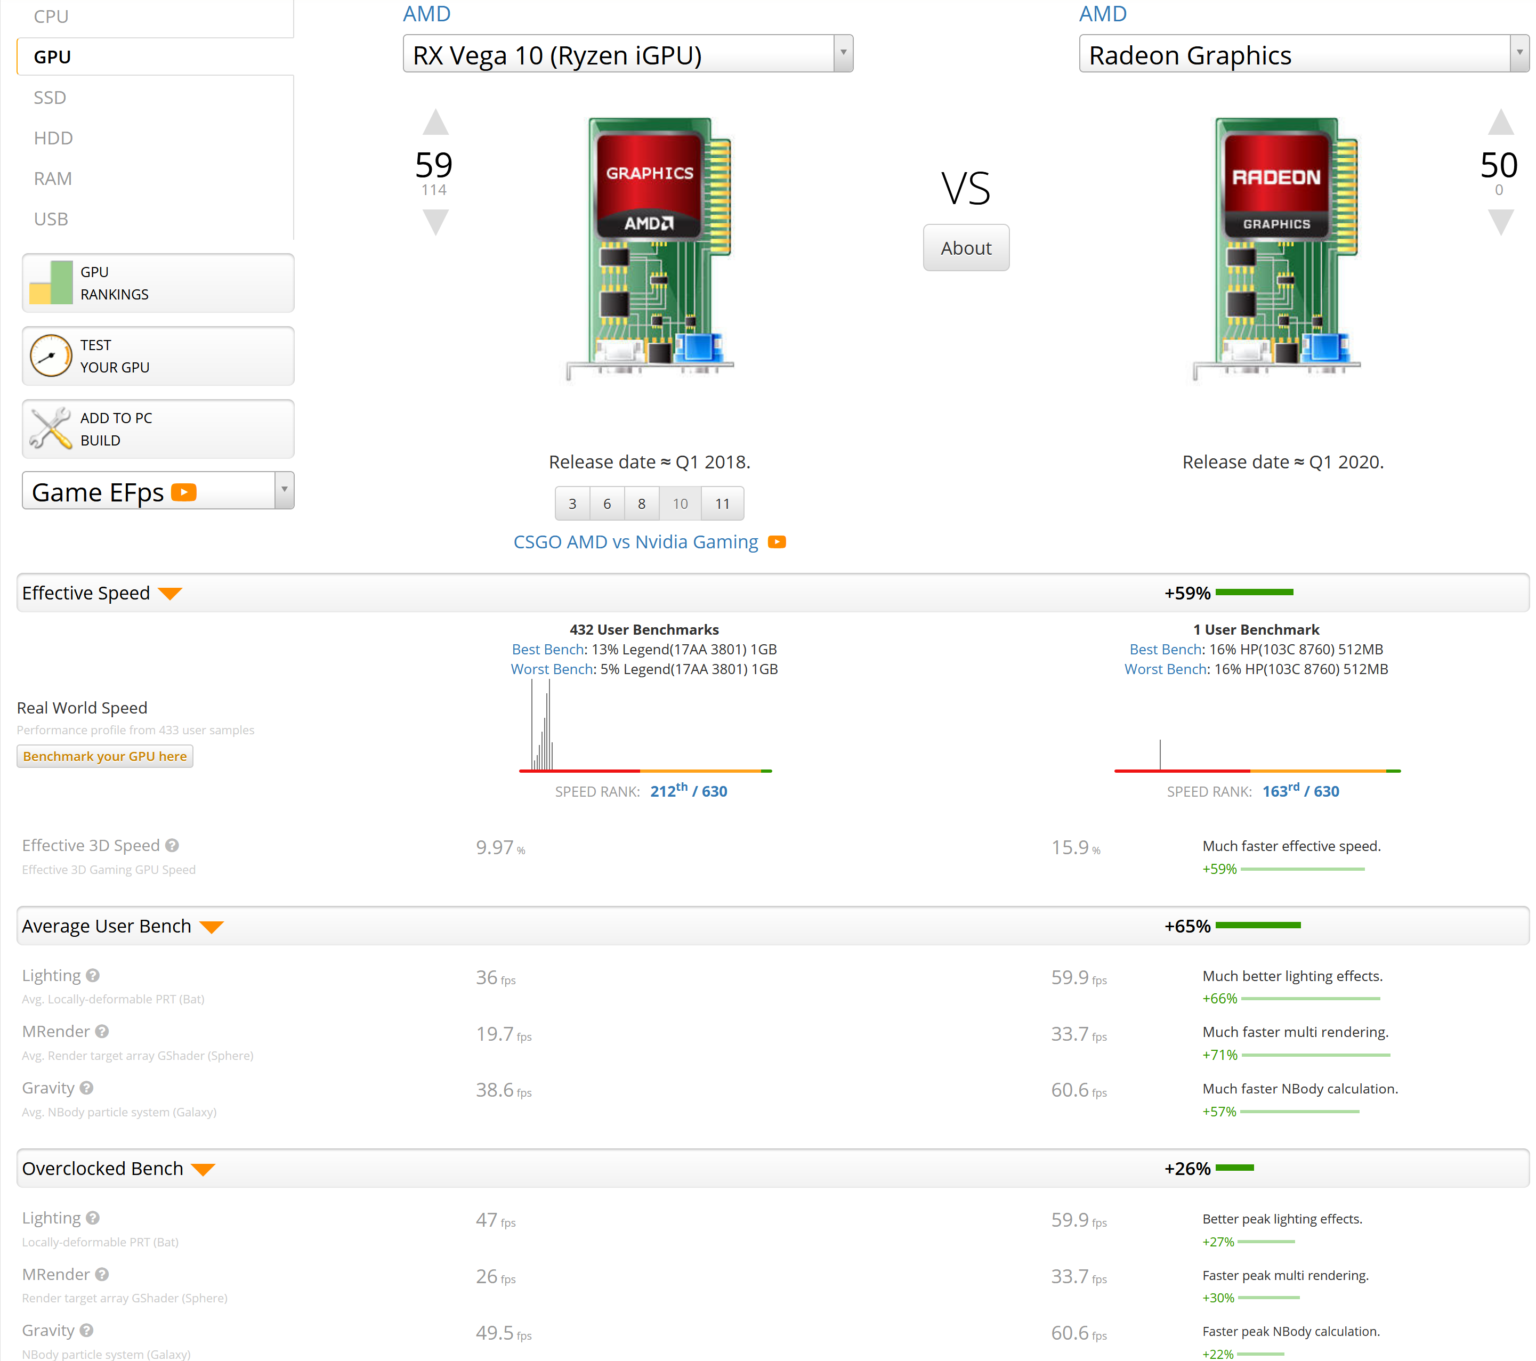Screen dimensions: 1536x1361
Task: Click the Effective Speed +59% bar
Action: click(x=1255, y=592)
